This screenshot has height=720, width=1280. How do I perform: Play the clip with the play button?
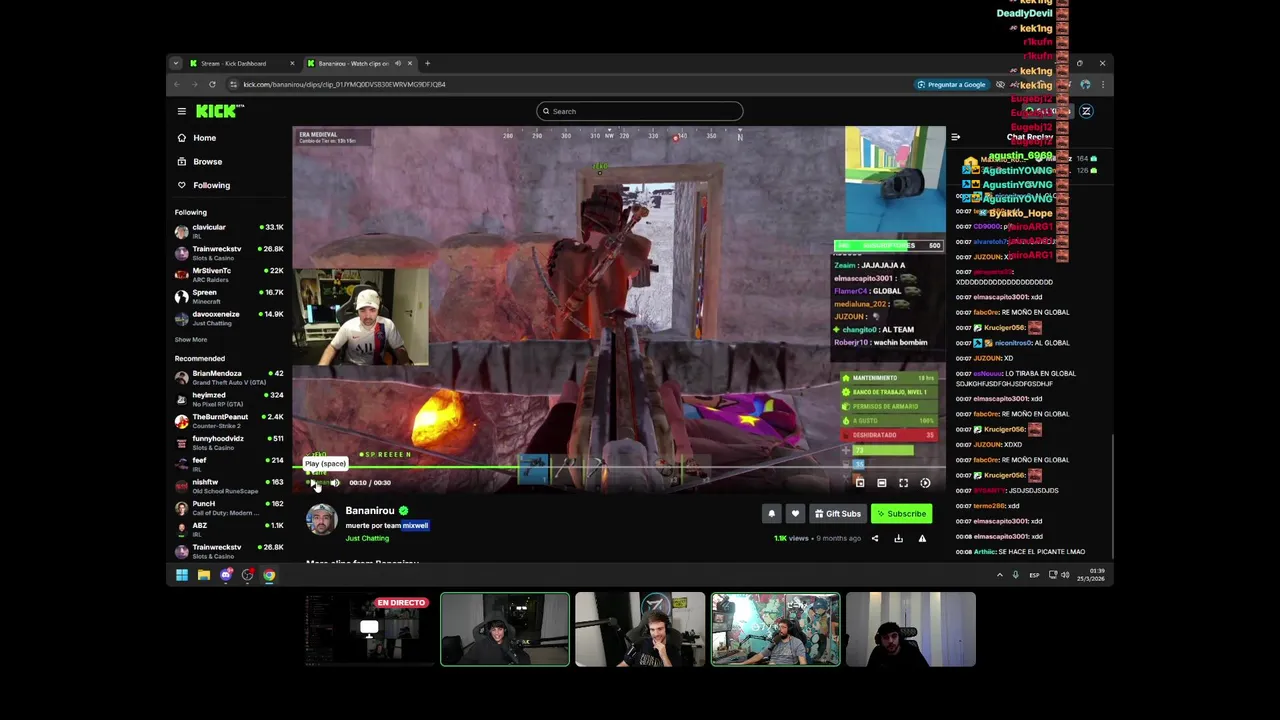pos(312,483)
